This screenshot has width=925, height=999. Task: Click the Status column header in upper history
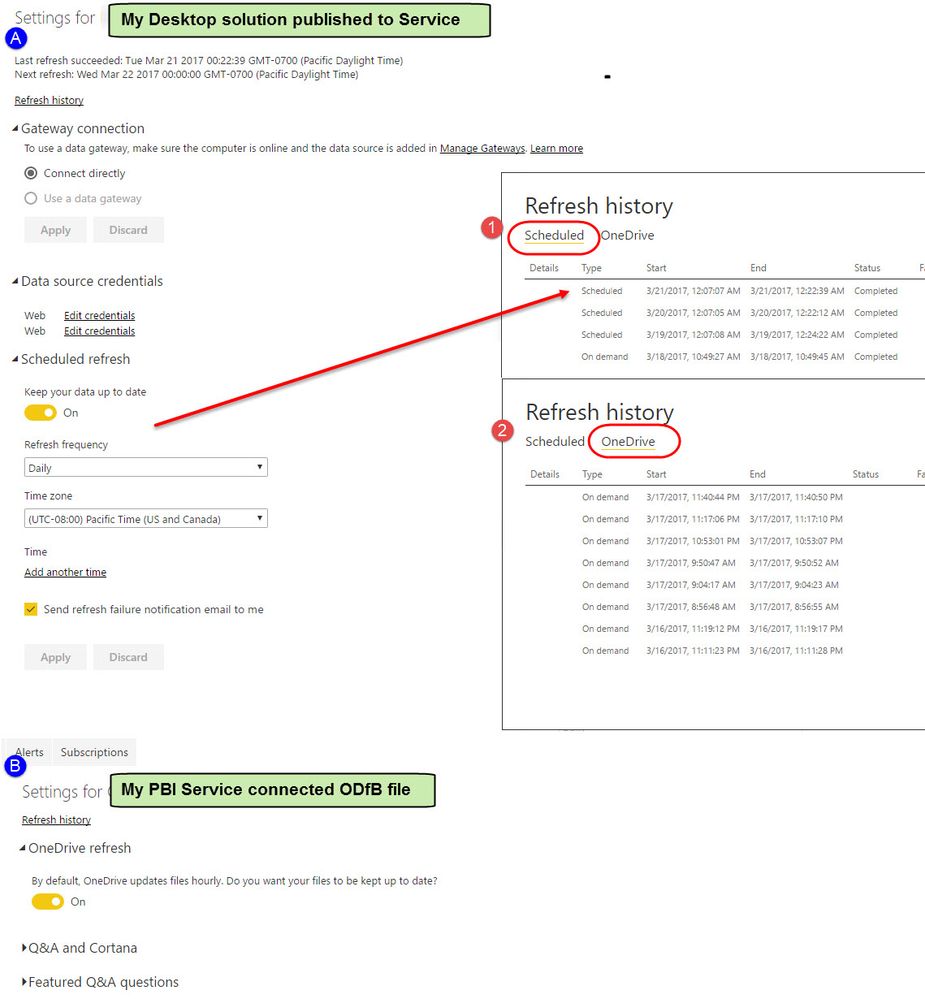click(867, 268)
